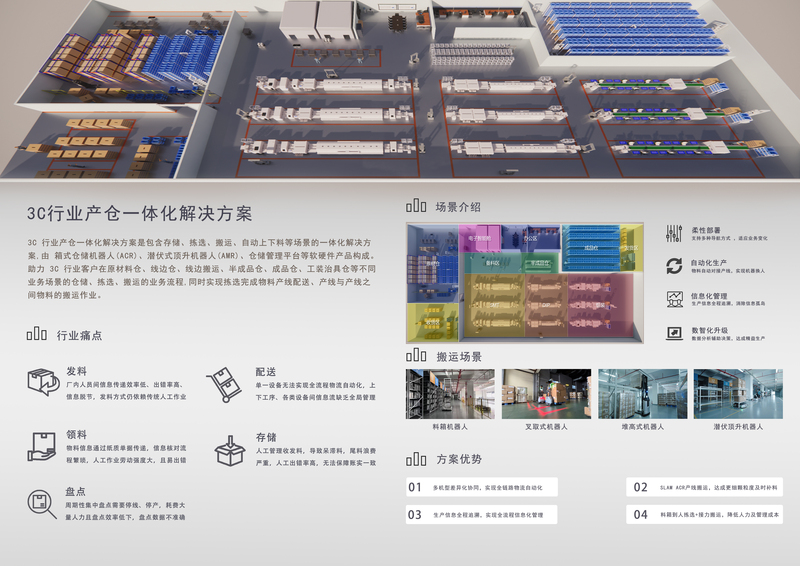This screenshot has height=566, width=800.
Task: Click bar chart icon beside 行业痛点
Action: [x=37, y=334]
